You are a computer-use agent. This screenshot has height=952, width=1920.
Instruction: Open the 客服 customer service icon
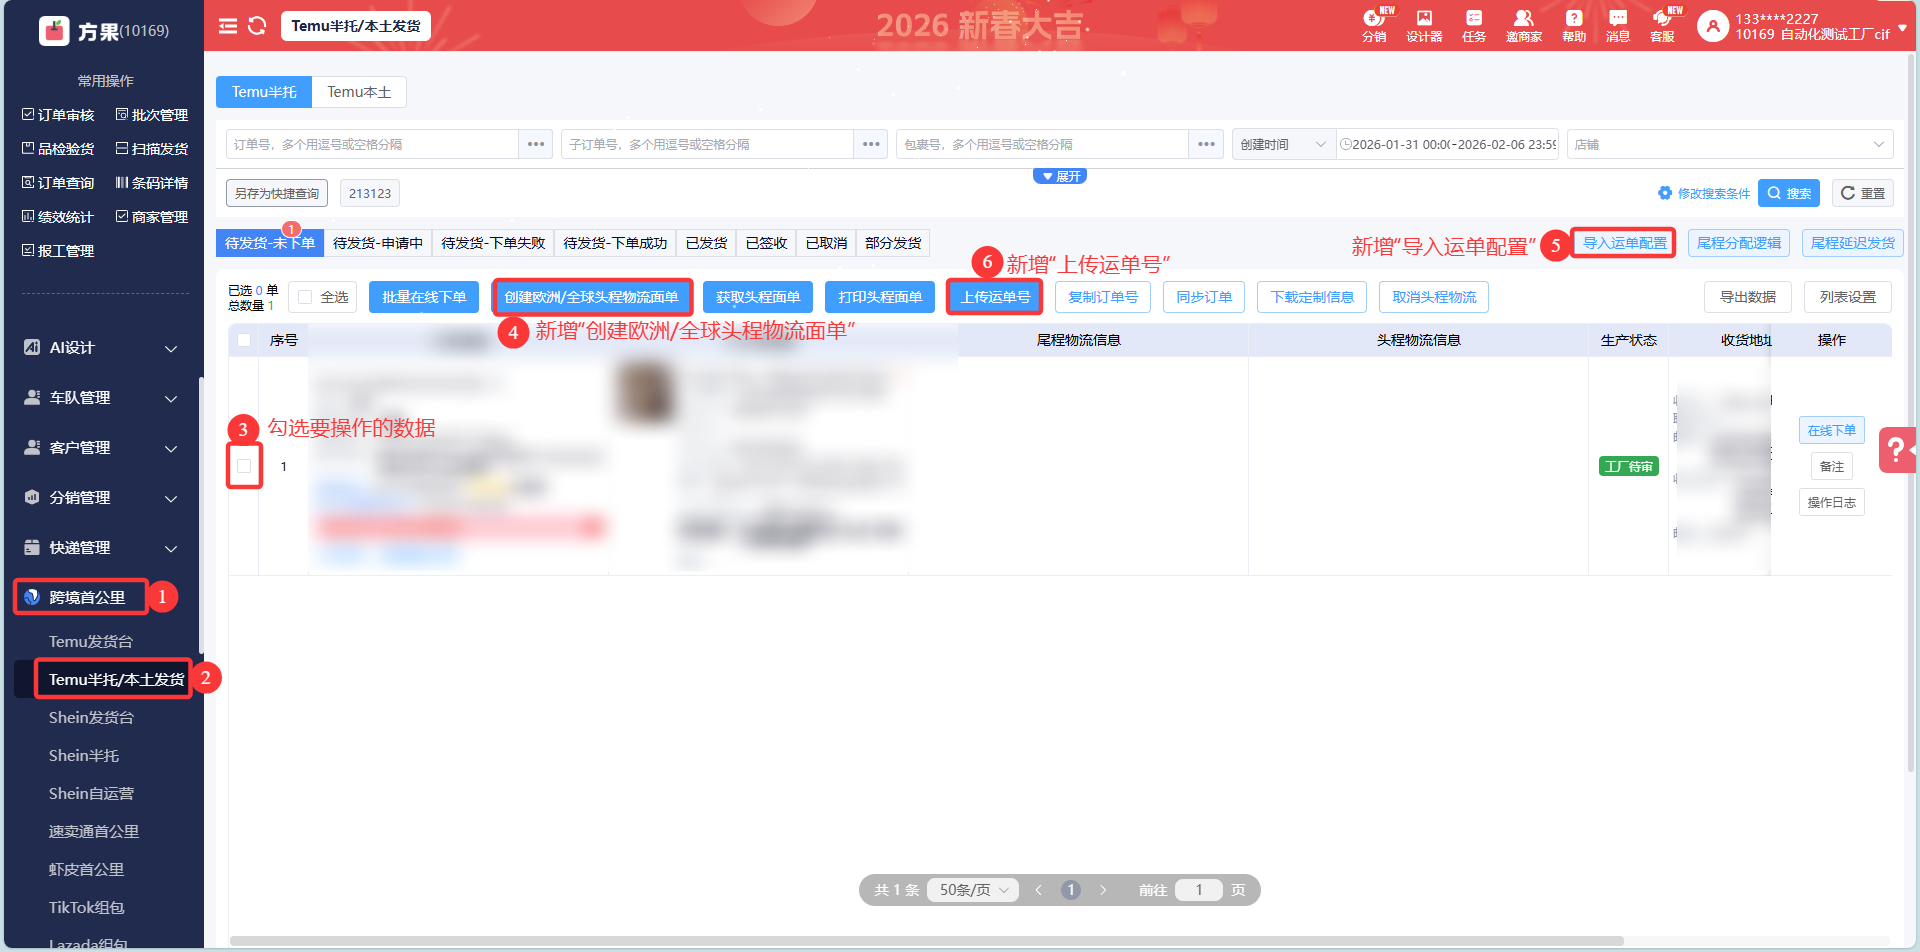click(1662, 25)
